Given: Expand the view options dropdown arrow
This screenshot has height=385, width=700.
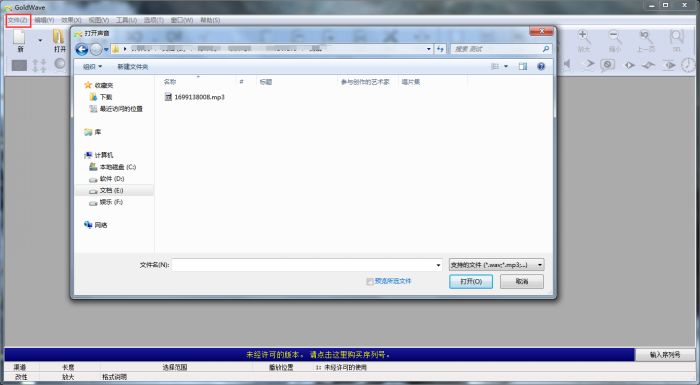Looking at the screenshot, I should pyautogui.click(x=506, y=67).
